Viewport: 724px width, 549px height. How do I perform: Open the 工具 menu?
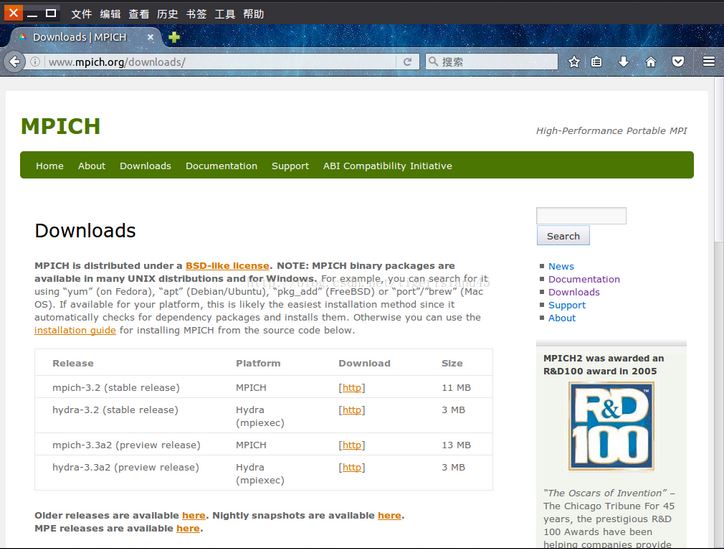click(224, 14)
